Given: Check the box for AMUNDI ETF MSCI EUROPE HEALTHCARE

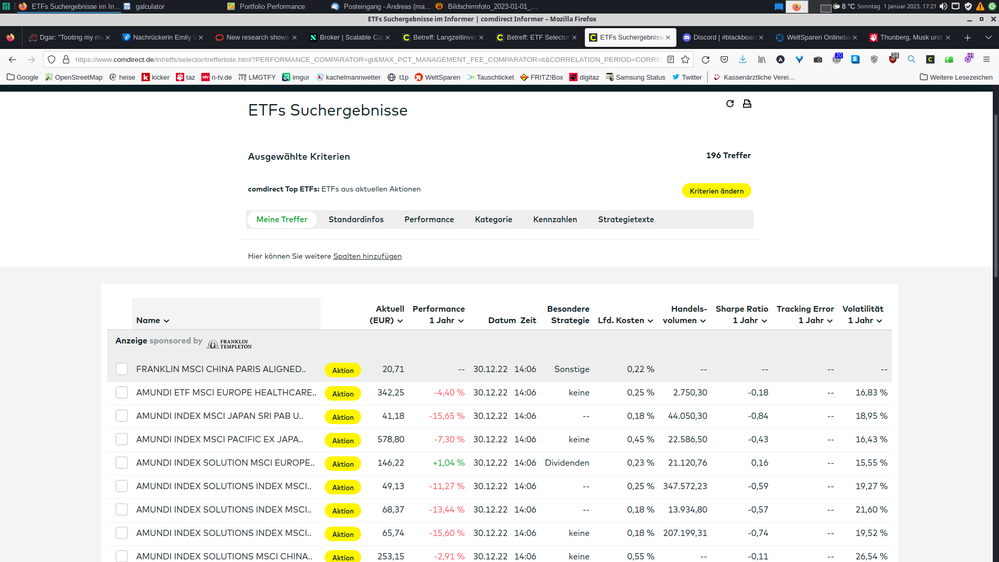Looking at the screenshot, I should pos(121,393).
